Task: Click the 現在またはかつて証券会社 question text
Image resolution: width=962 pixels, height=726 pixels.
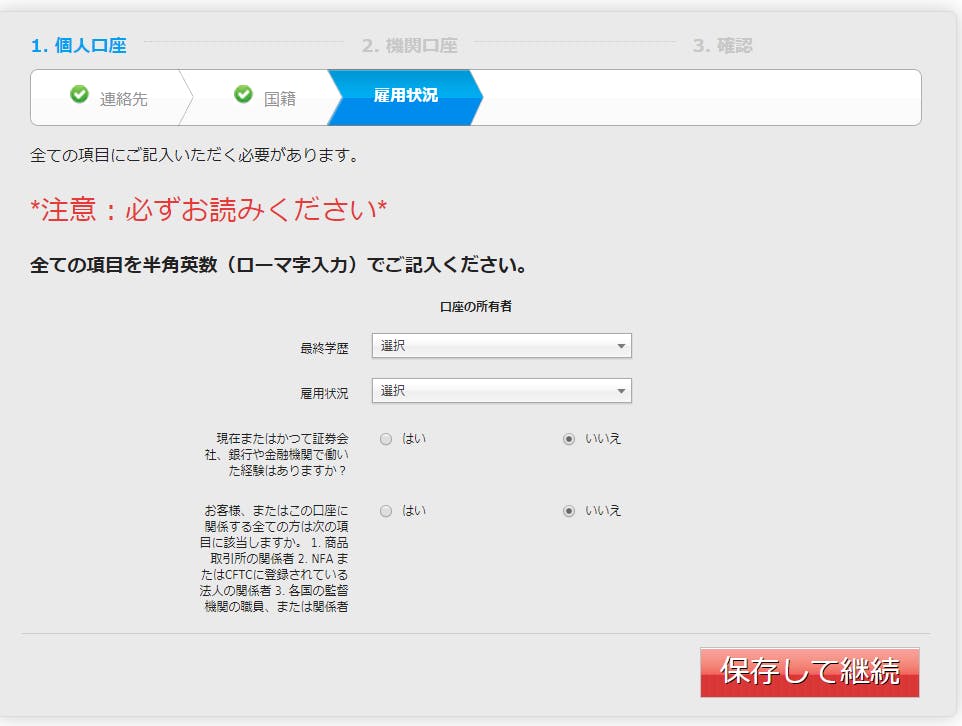Action: coord(277,454)
